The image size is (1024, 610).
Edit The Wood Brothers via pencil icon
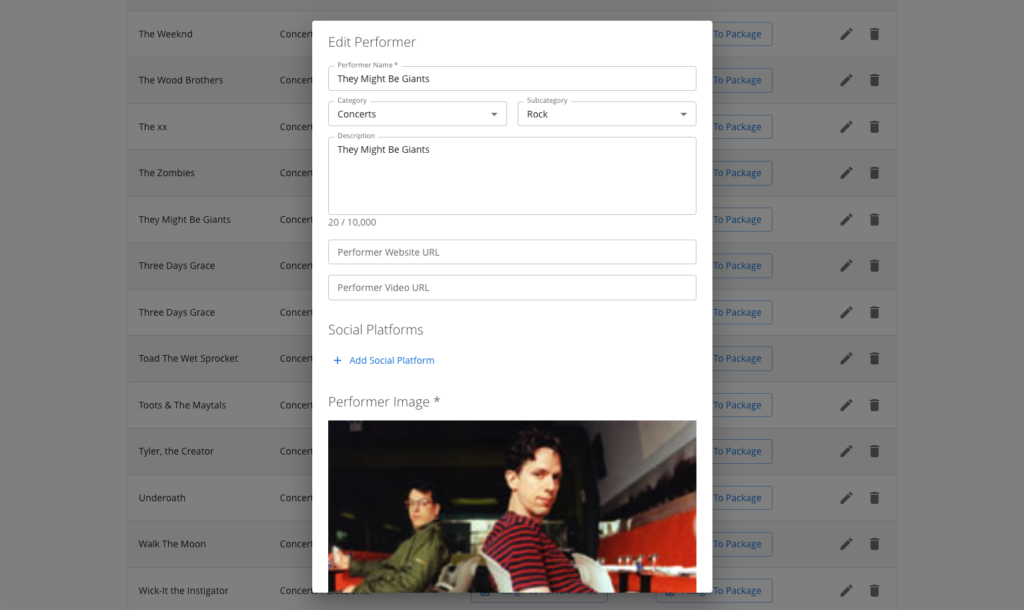(846, 80)
